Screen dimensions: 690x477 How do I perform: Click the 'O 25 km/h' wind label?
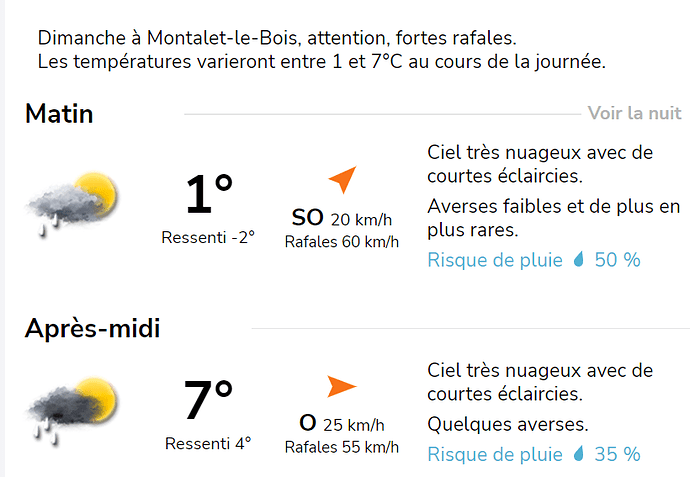point(342,424)
